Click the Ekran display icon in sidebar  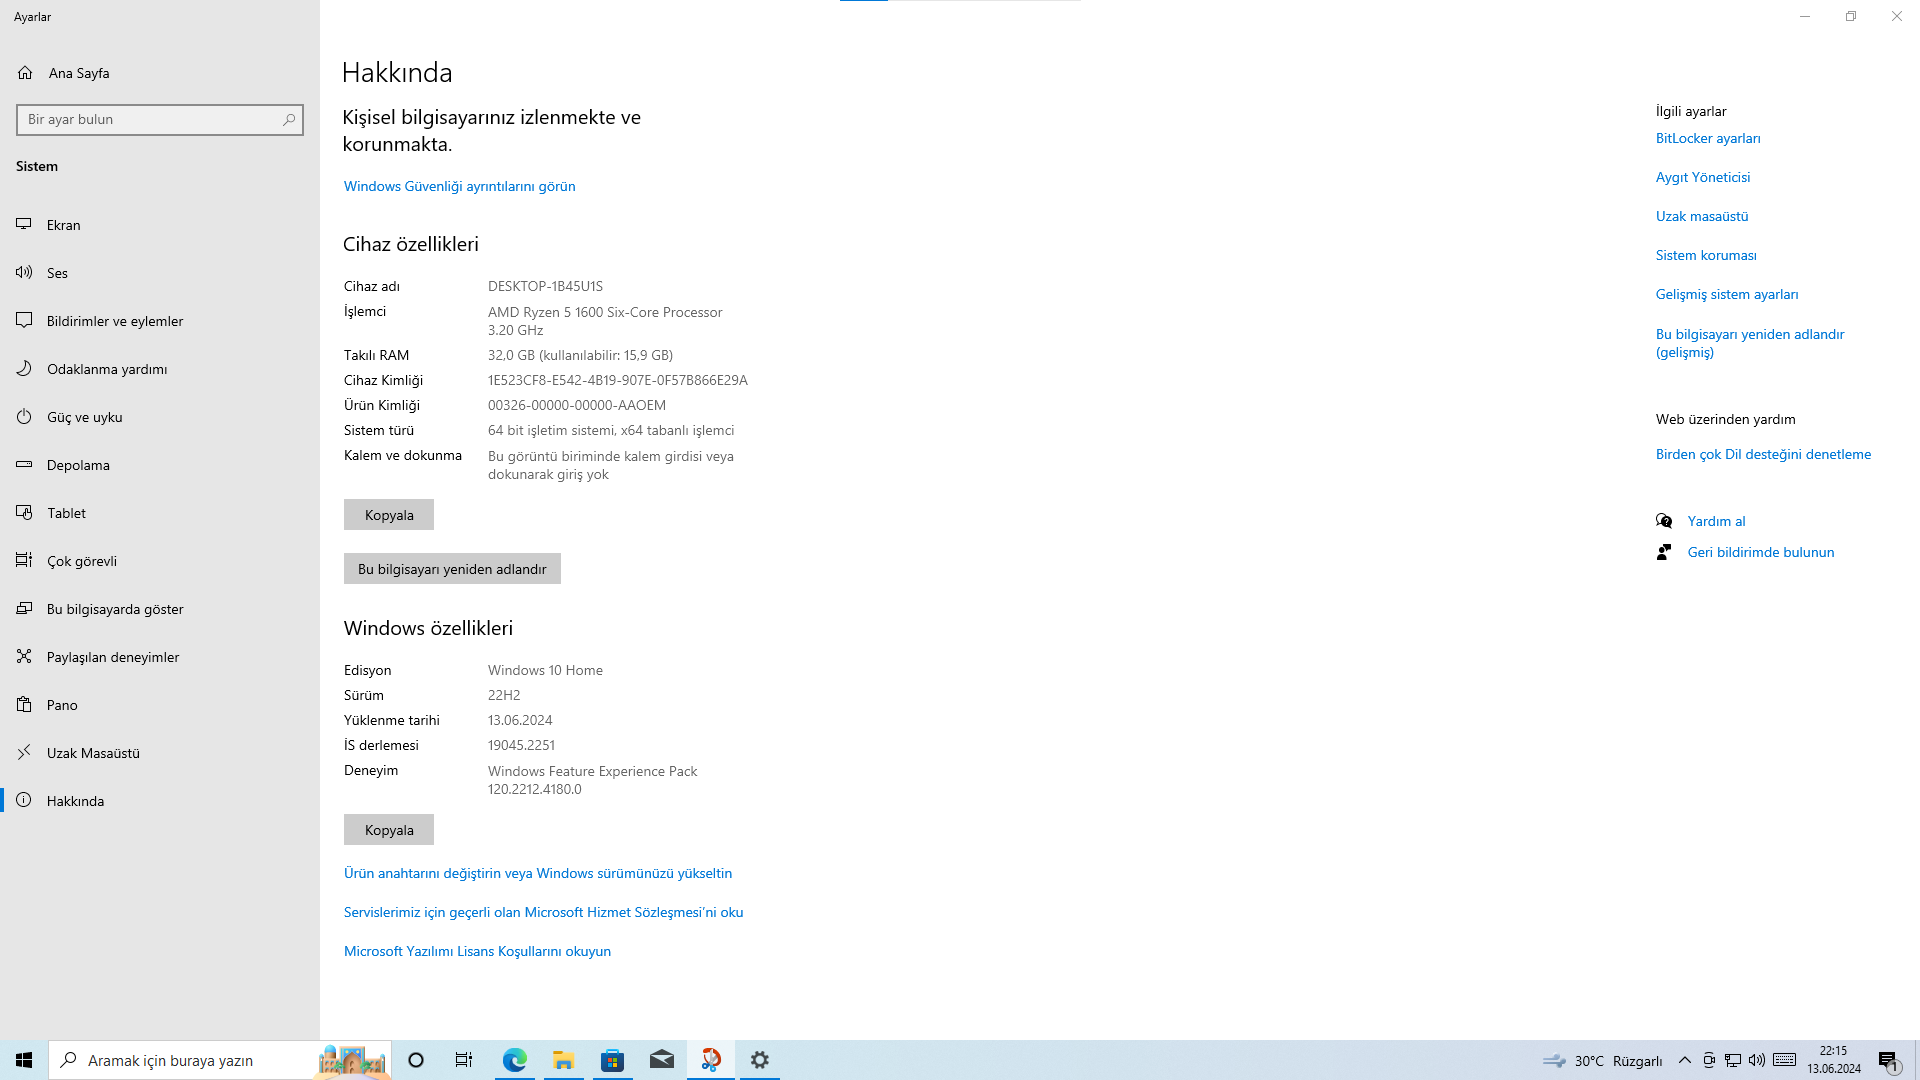(x=24, y=225)
